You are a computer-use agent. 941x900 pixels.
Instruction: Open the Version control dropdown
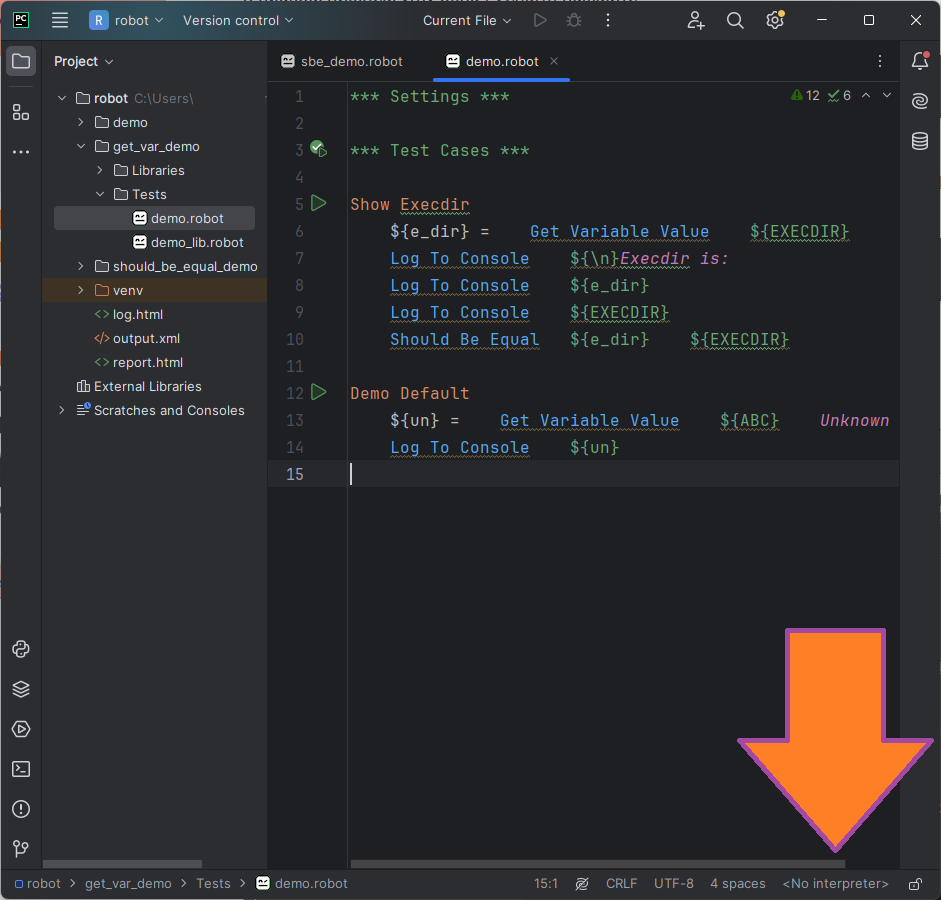coord(238,20)
